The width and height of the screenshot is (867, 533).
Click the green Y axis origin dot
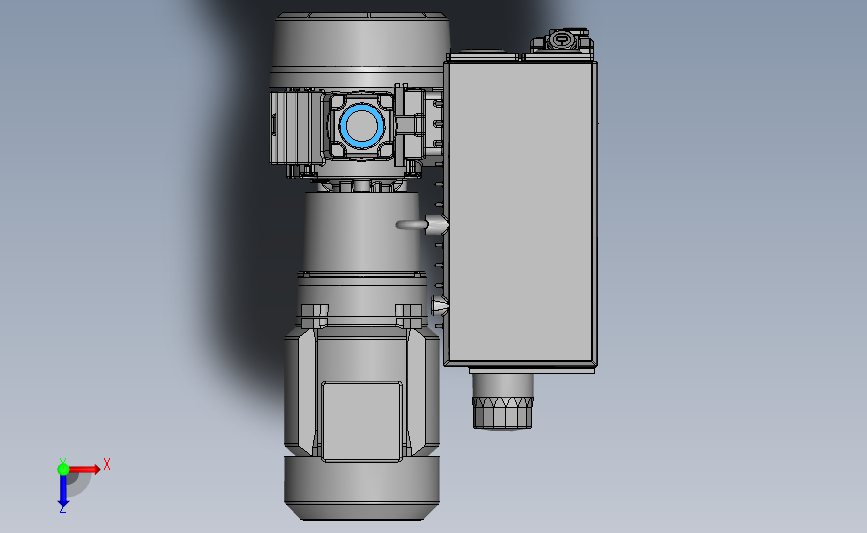click(63, 469)
